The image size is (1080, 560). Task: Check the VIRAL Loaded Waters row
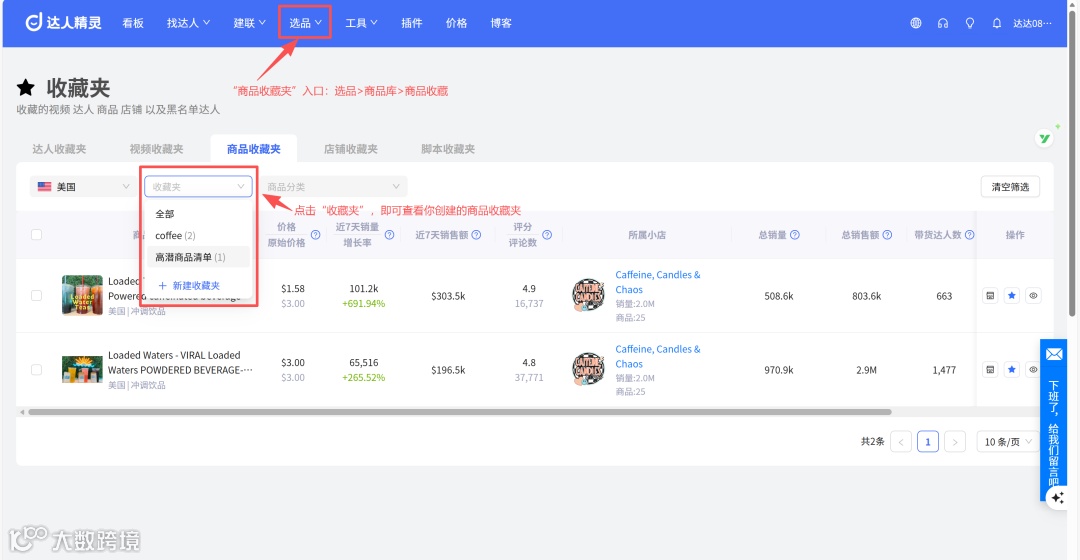pos(37,370)
